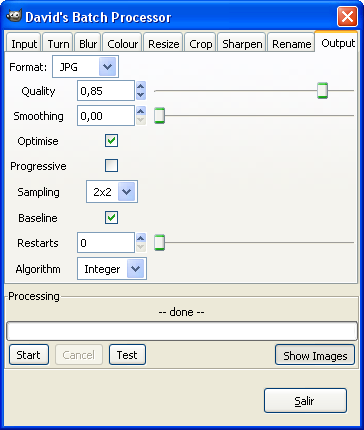The height and width of the screenshot is (430, 364).
Task: Increase Restarts using the up spinner arrow
Action: (x=141, y=238)
